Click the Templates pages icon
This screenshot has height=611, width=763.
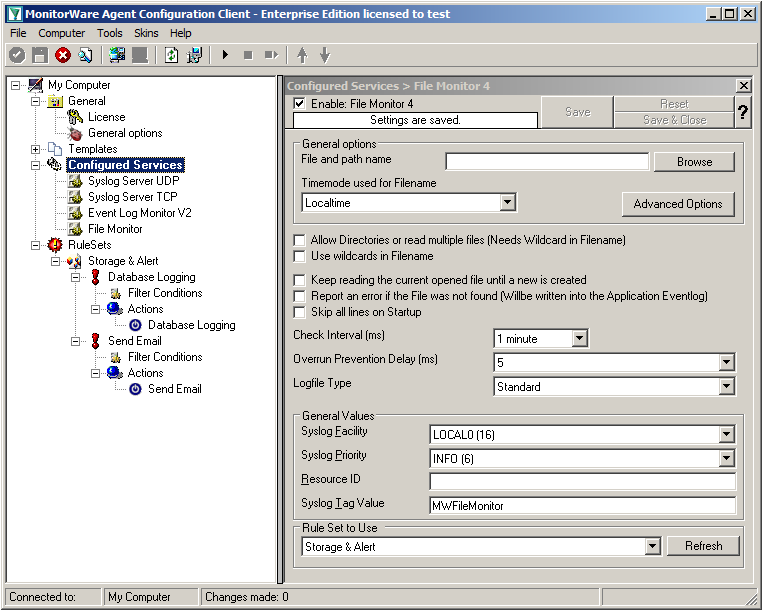55,149
